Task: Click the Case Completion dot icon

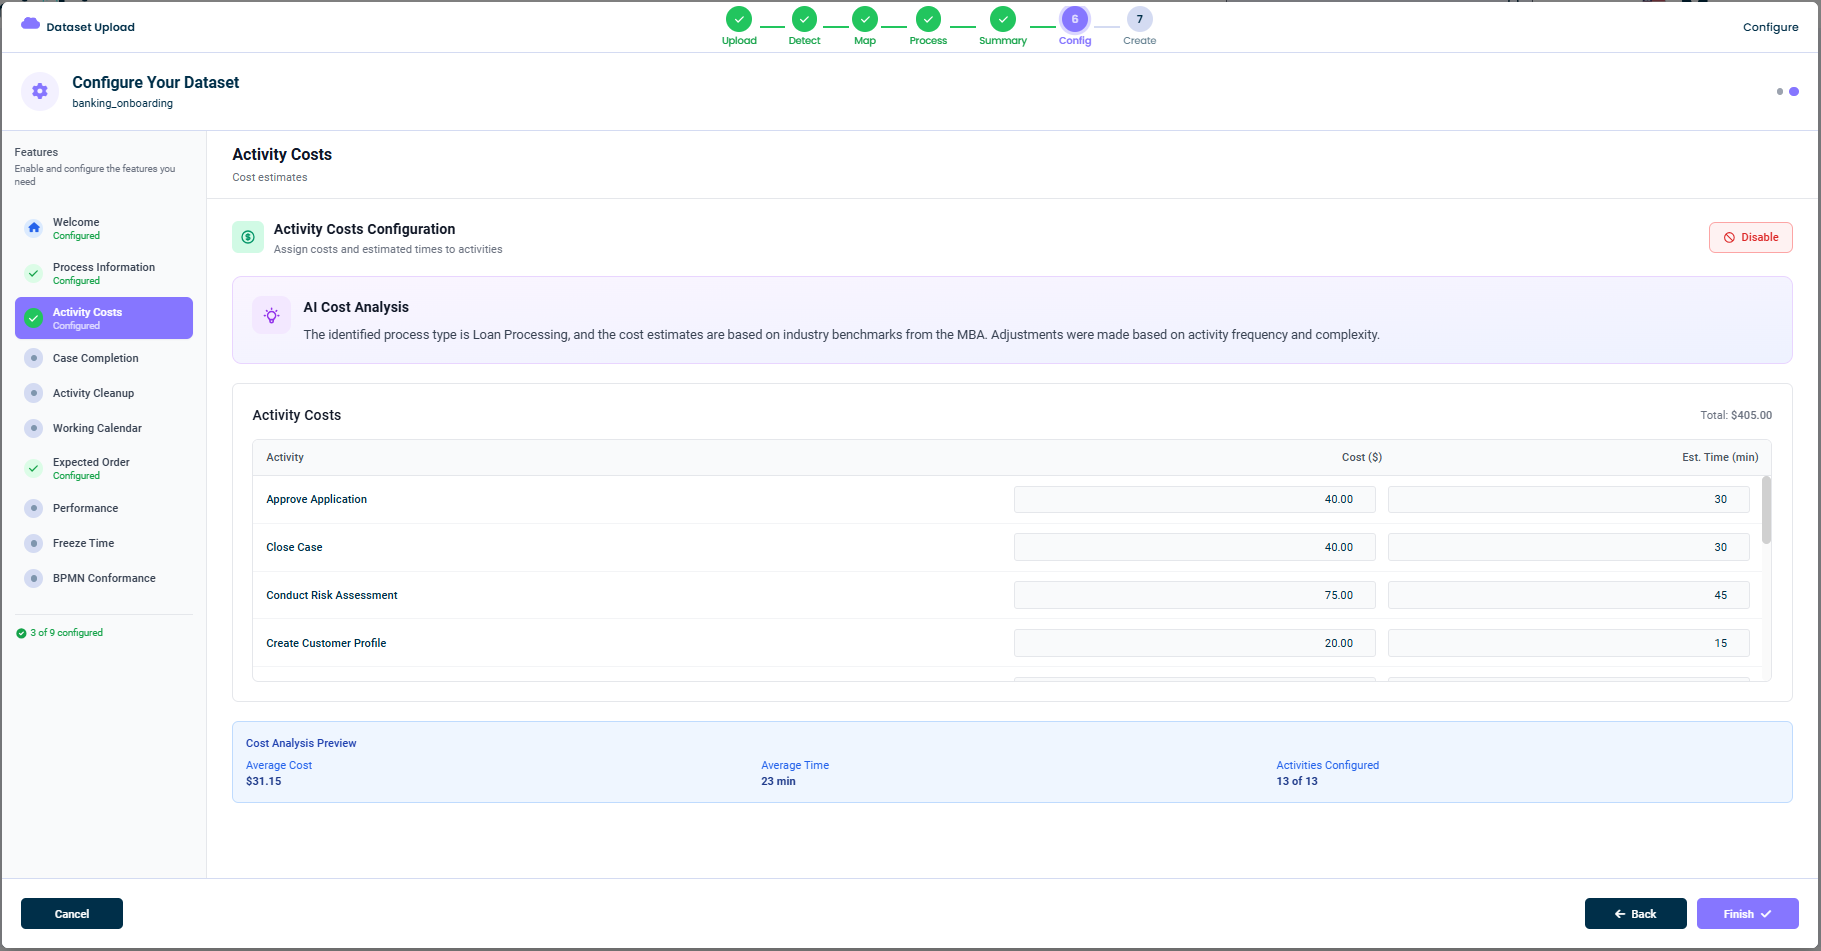Action: pos(34,358)
